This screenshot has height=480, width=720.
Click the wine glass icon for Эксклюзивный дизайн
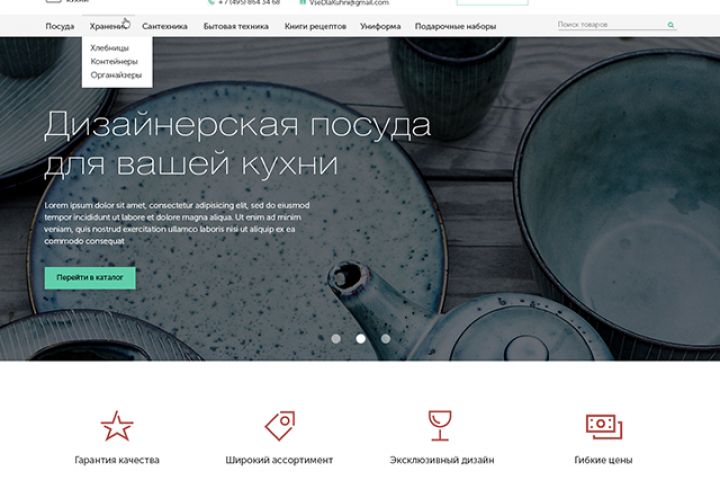(x=440, y=426)
